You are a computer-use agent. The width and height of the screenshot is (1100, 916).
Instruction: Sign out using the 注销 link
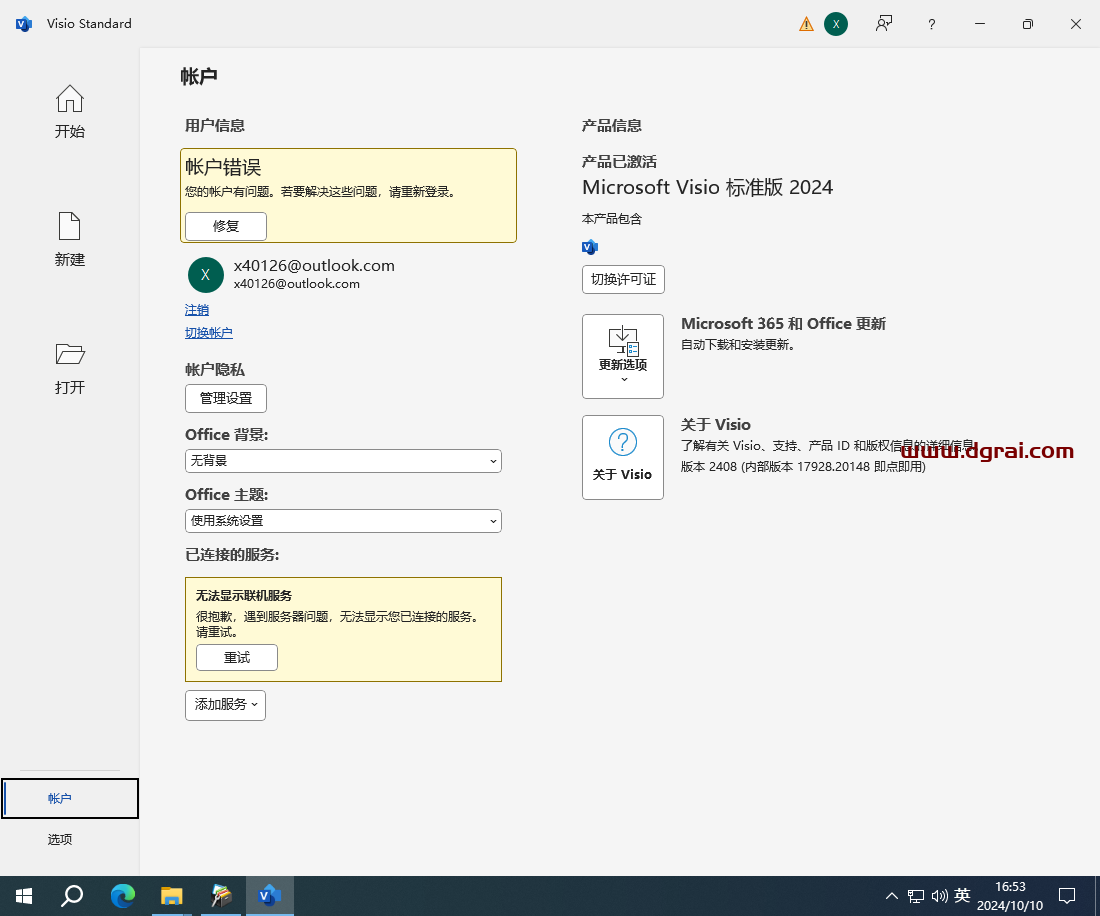(x=197, y=310)
